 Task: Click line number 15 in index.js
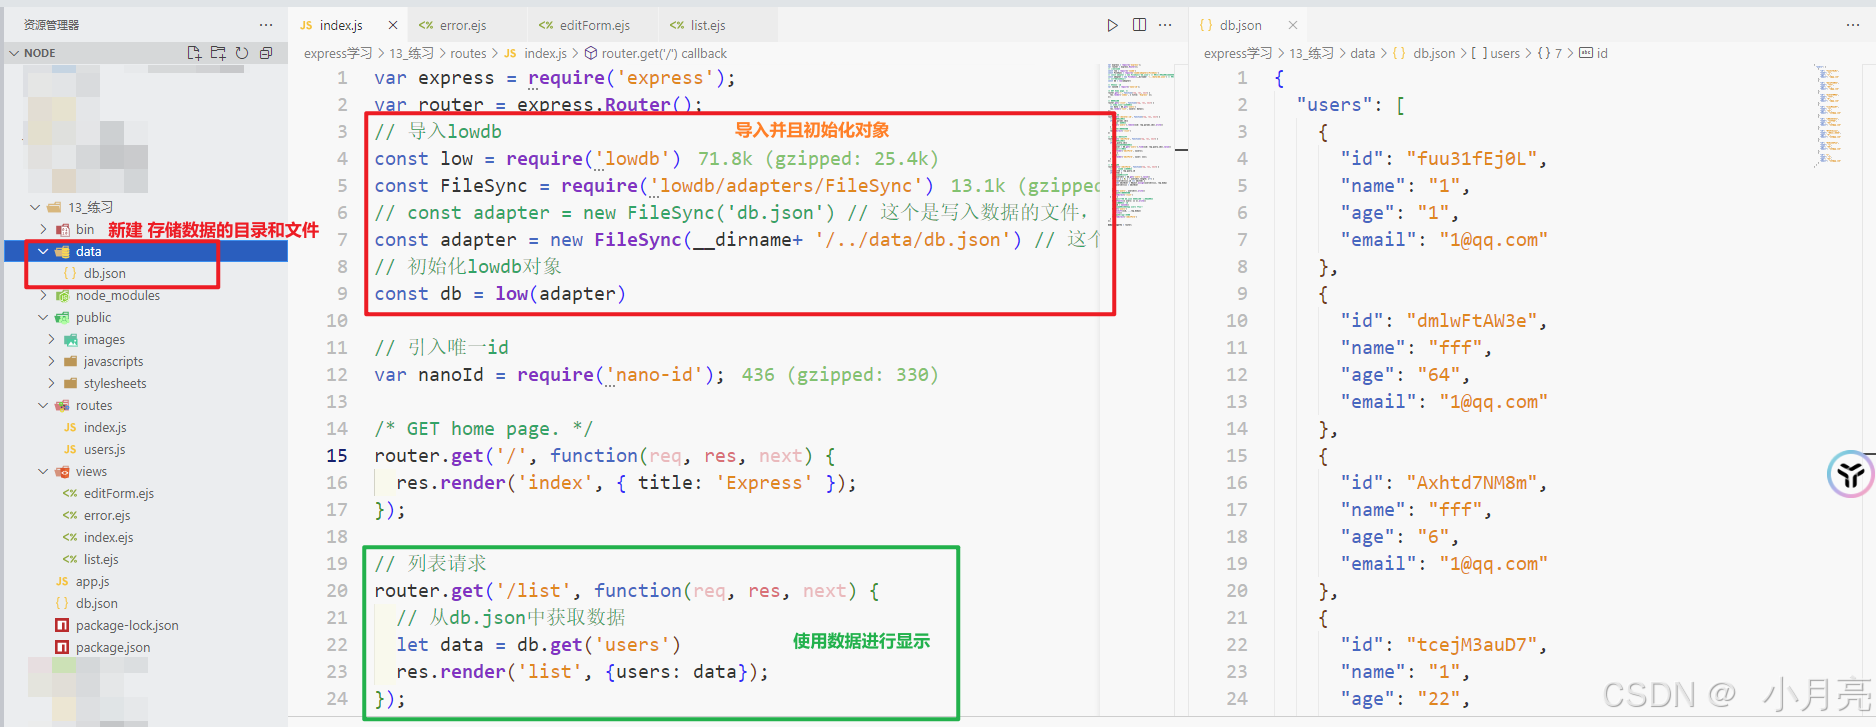pos(337,455)
